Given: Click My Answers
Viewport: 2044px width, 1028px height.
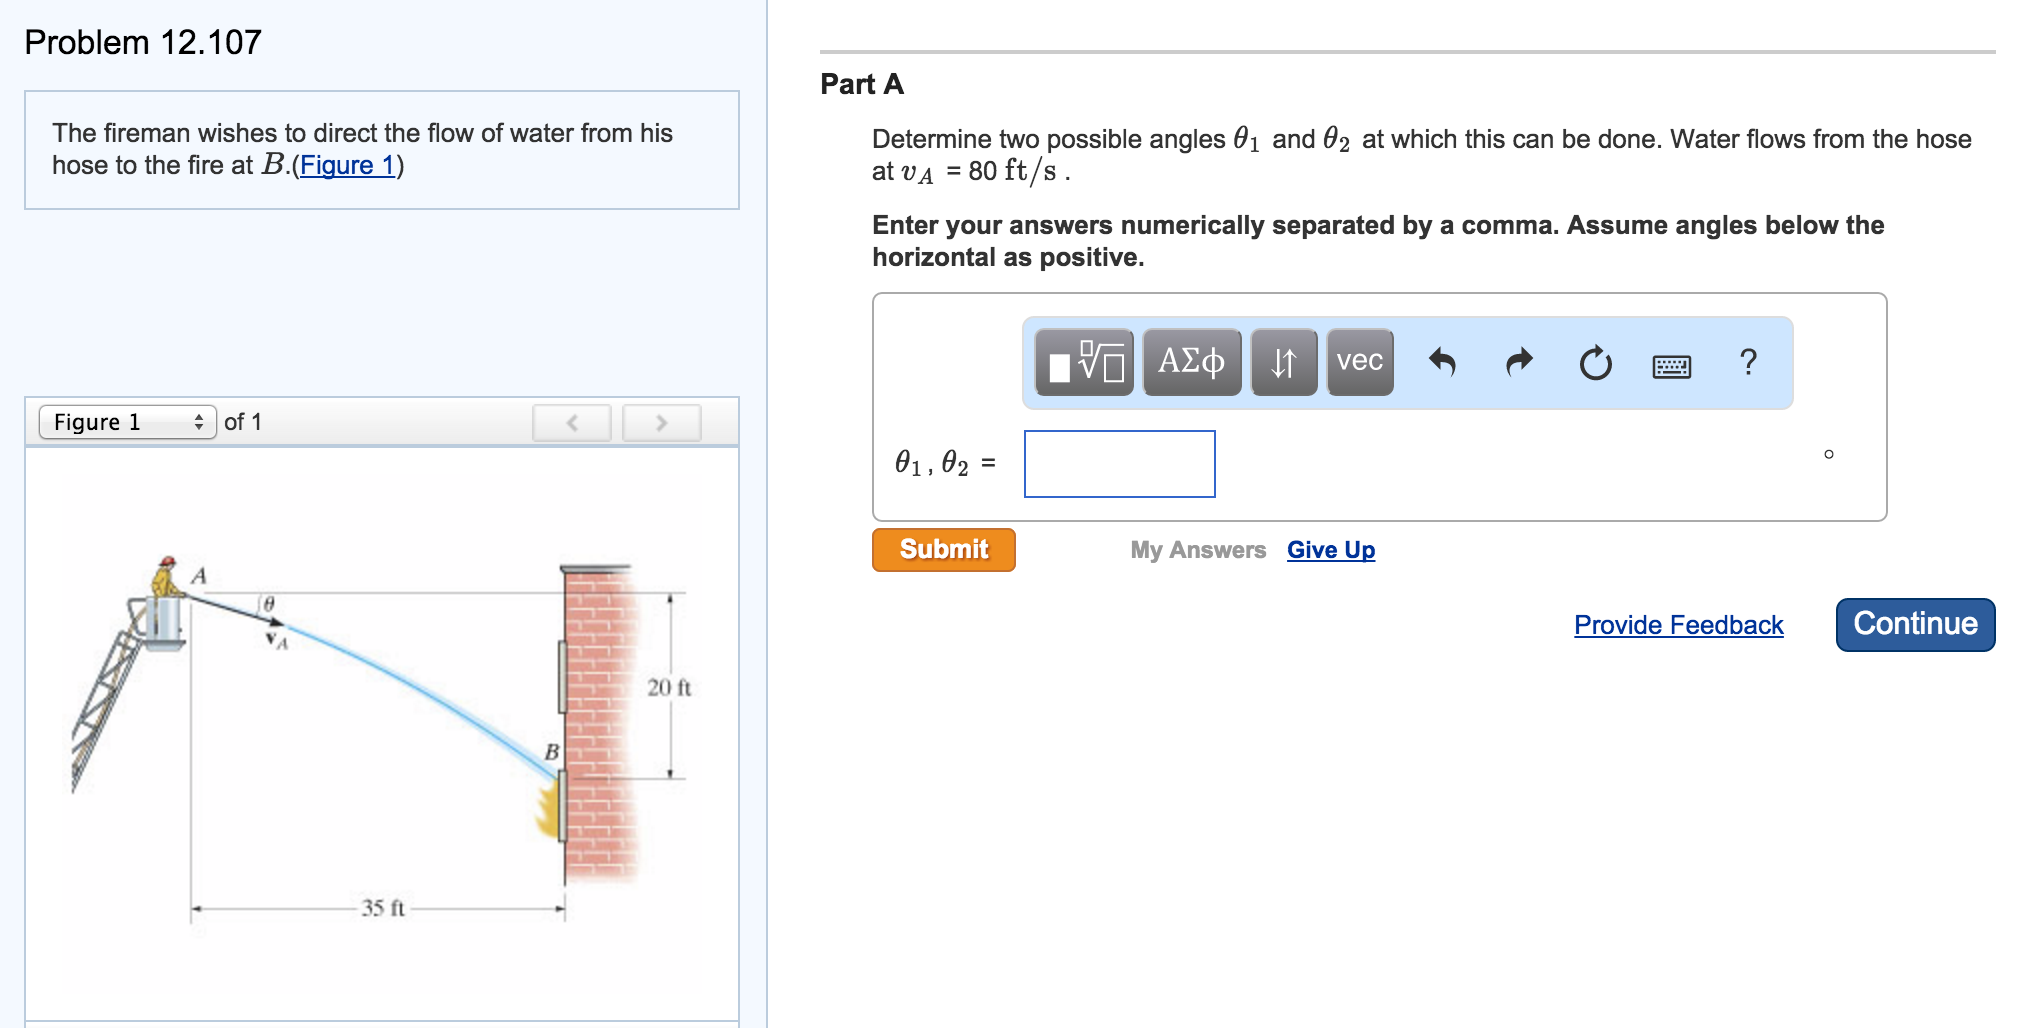Looking at the screenshot, I should pyautogui.click(x=1196, y=549).
